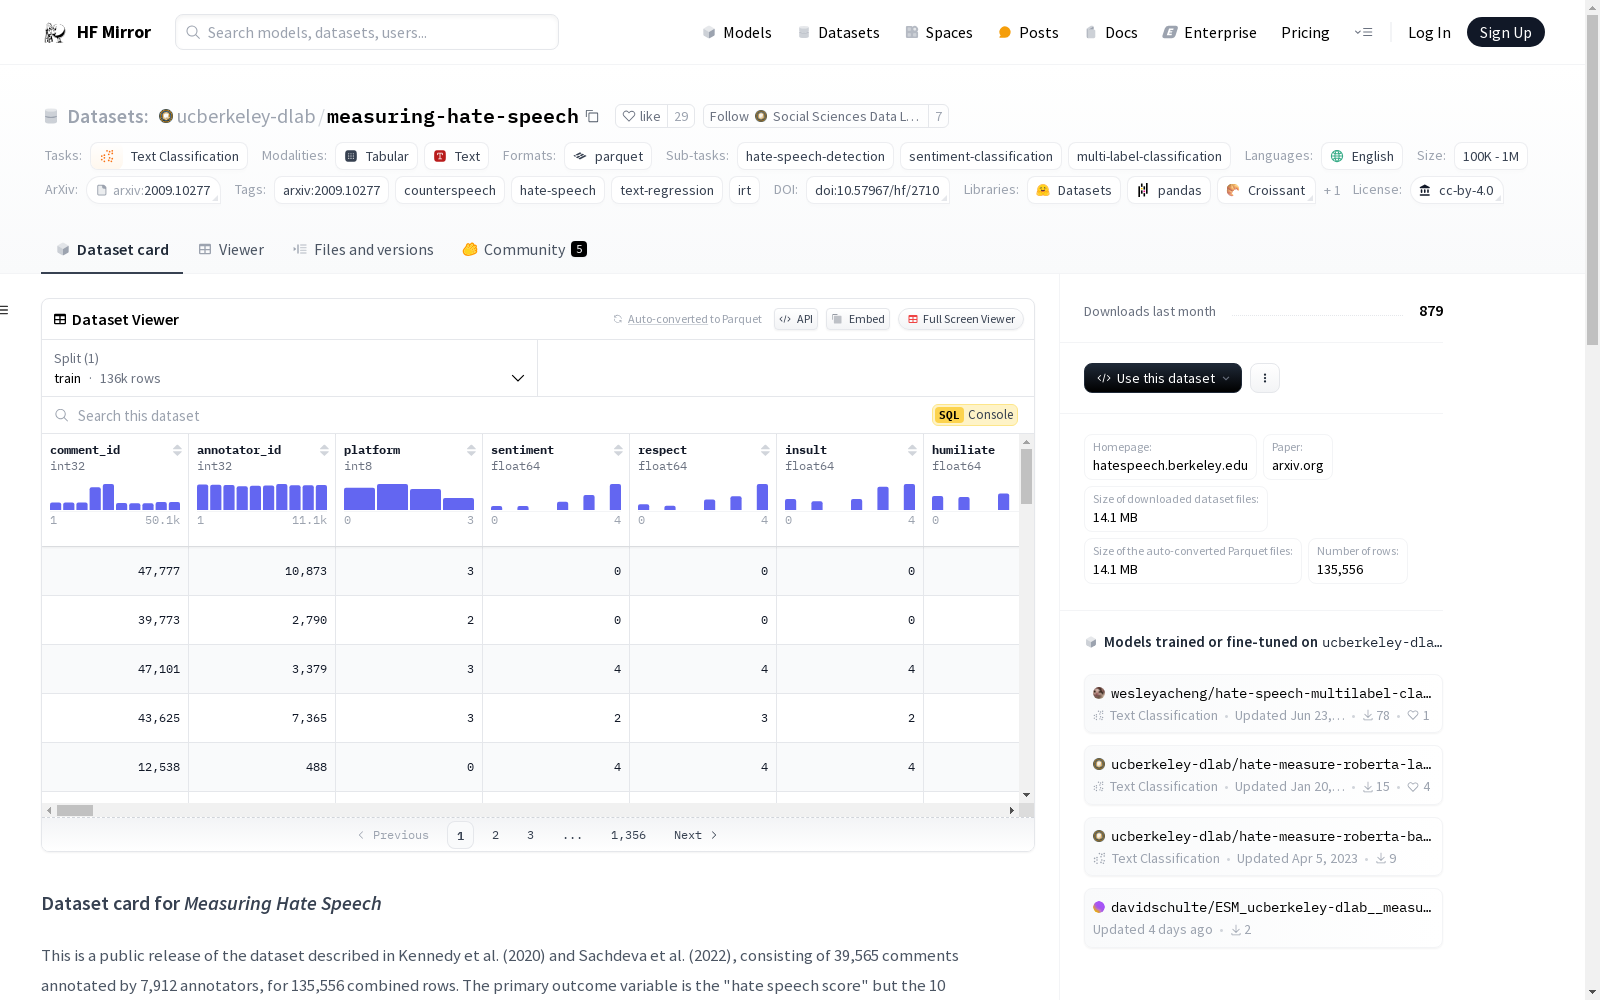
Task: Open the arxiv.org paper link
Action: [1297, 465]
